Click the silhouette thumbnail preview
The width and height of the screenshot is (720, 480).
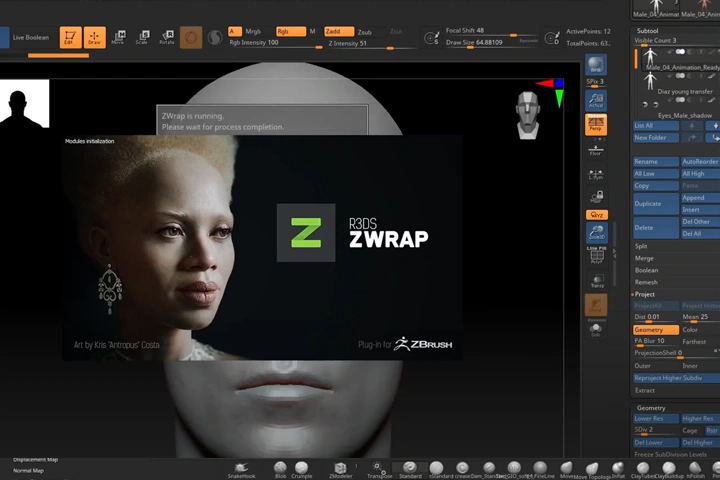click(x=24, y=103)
